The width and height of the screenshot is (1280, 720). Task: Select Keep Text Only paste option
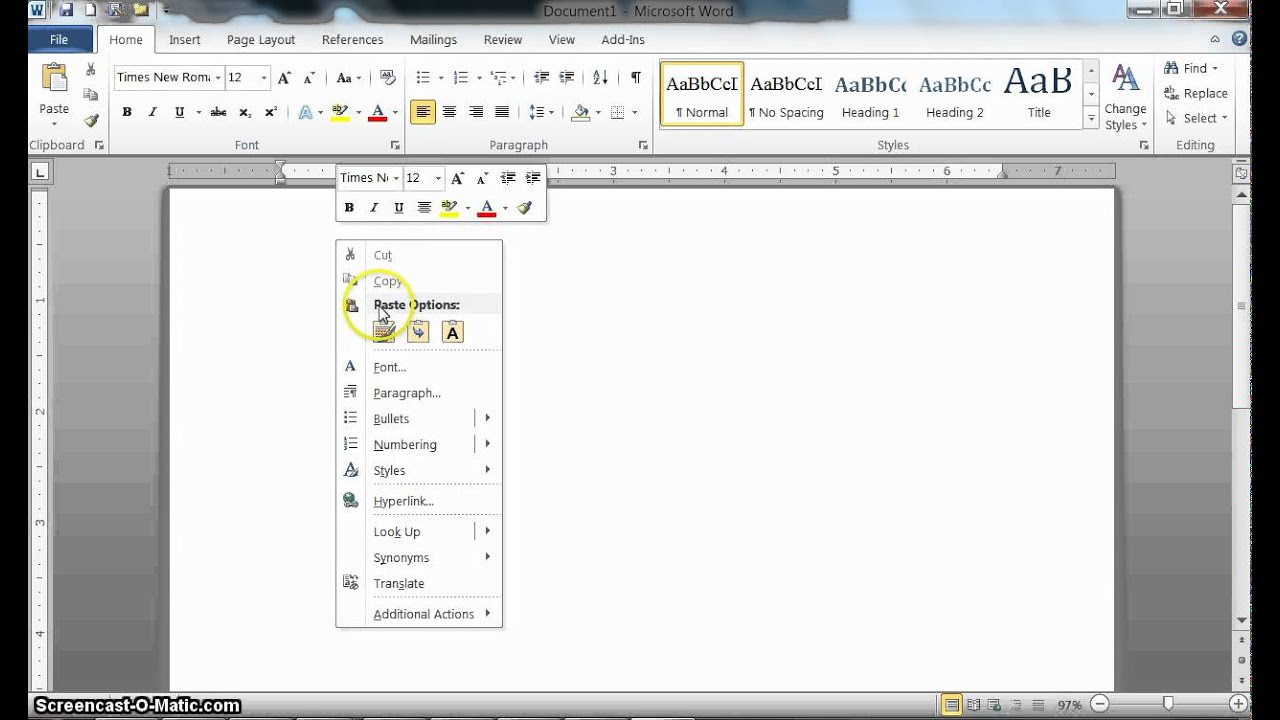[452, 331]
